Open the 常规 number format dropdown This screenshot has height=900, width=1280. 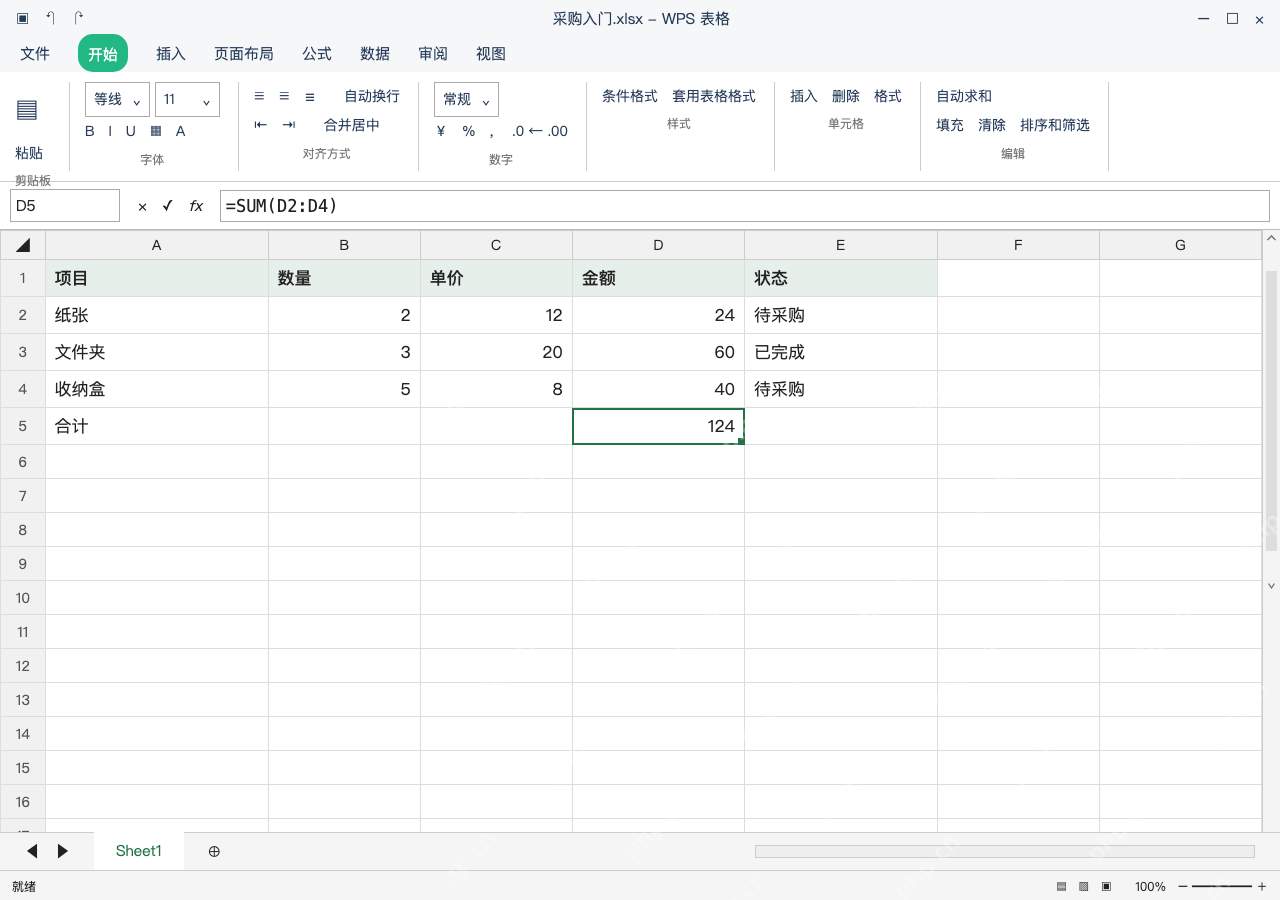click(466, 99)
